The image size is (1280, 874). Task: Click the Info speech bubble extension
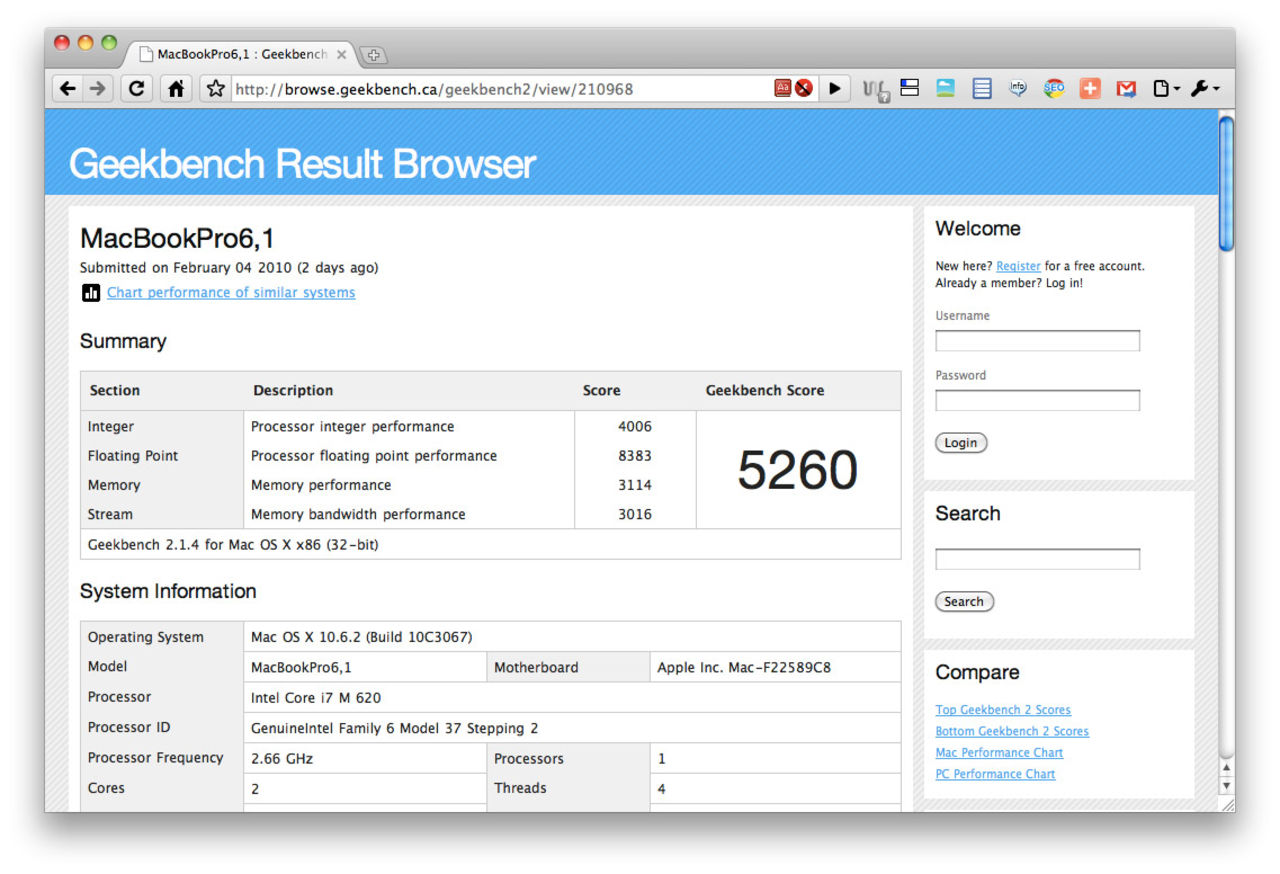[1018, 89]
